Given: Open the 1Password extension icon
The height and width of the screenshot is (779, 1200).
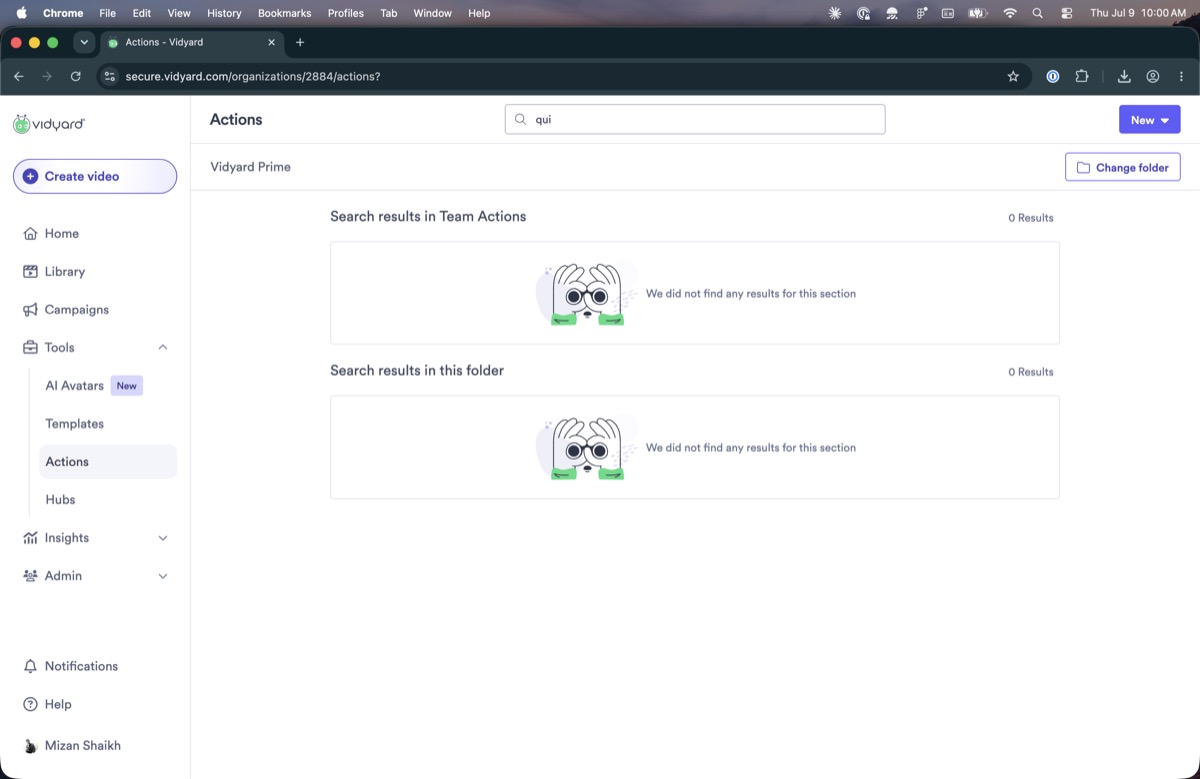Looking at the screenshot, I should [1052, 76].
